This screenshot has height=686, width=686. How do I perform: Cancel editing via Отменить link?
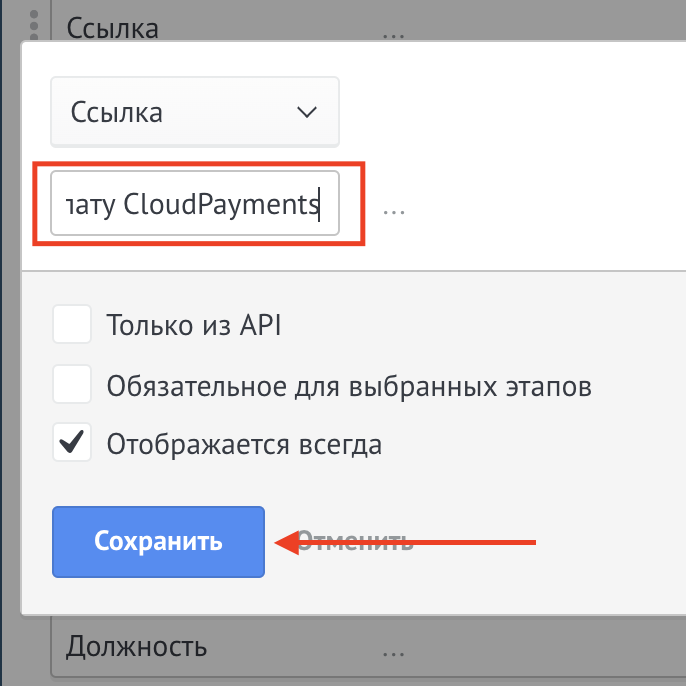(355, 542)
